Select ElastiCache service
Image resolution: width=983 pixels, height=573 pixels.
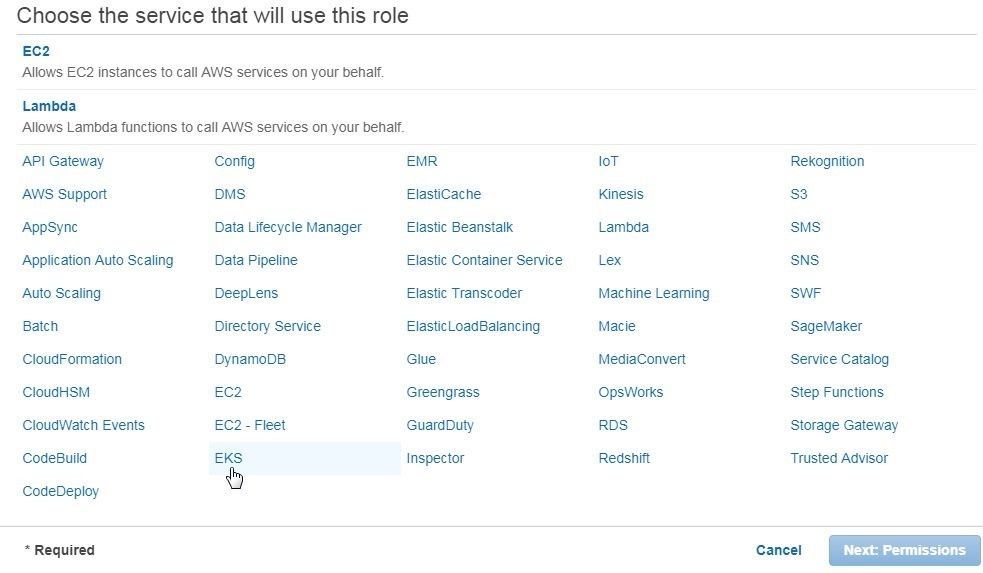click(x=444, y=194)
